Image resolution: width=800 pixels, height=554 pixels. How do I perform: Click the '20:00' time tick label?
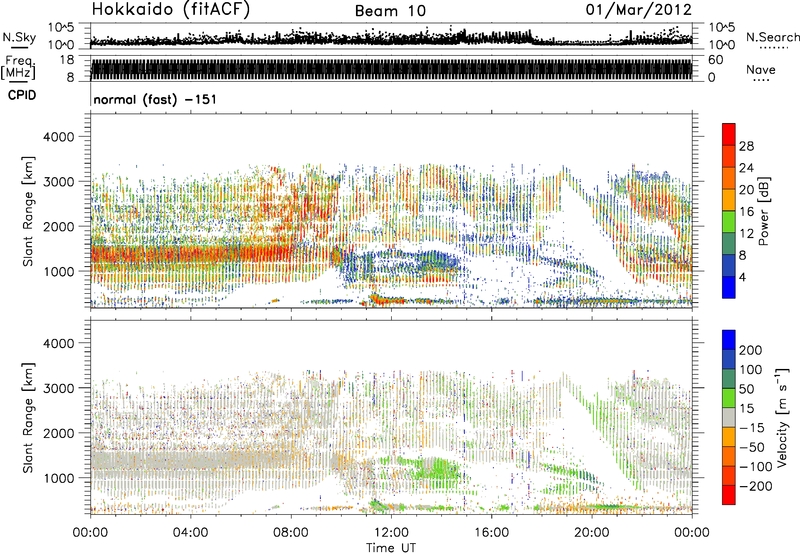[x=592, y=533]
